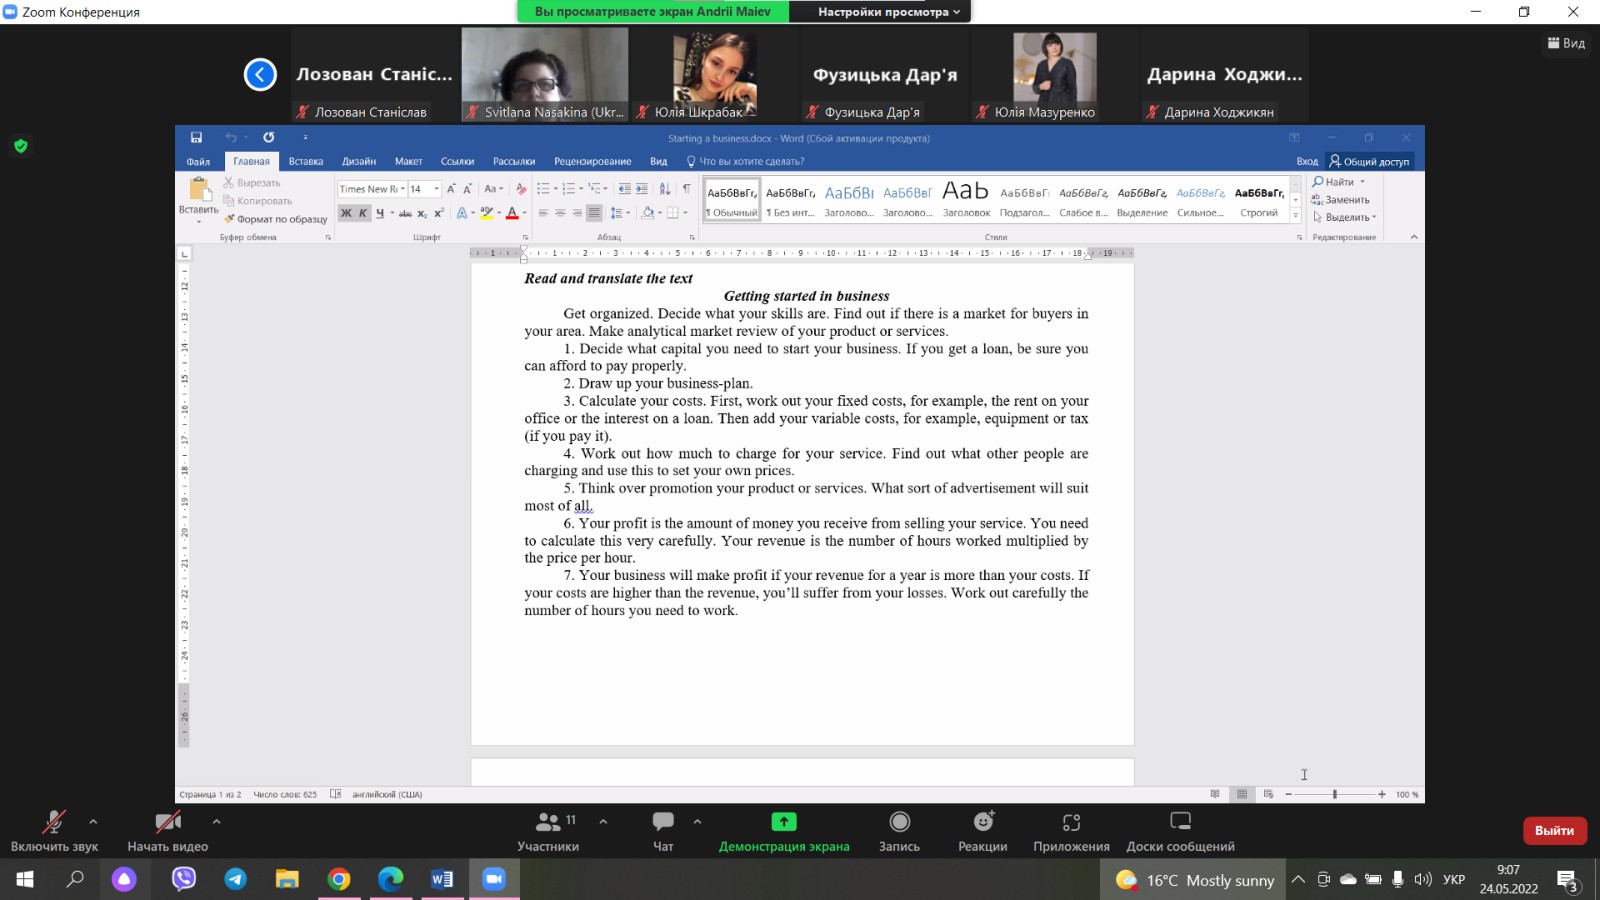Click the green encryption shield icon

tap(21, 146)
